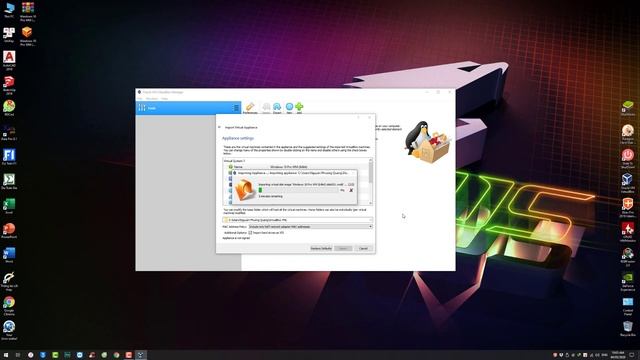
Task: Open Google Chrome desktop shortcut
Action: coord(9,306)
